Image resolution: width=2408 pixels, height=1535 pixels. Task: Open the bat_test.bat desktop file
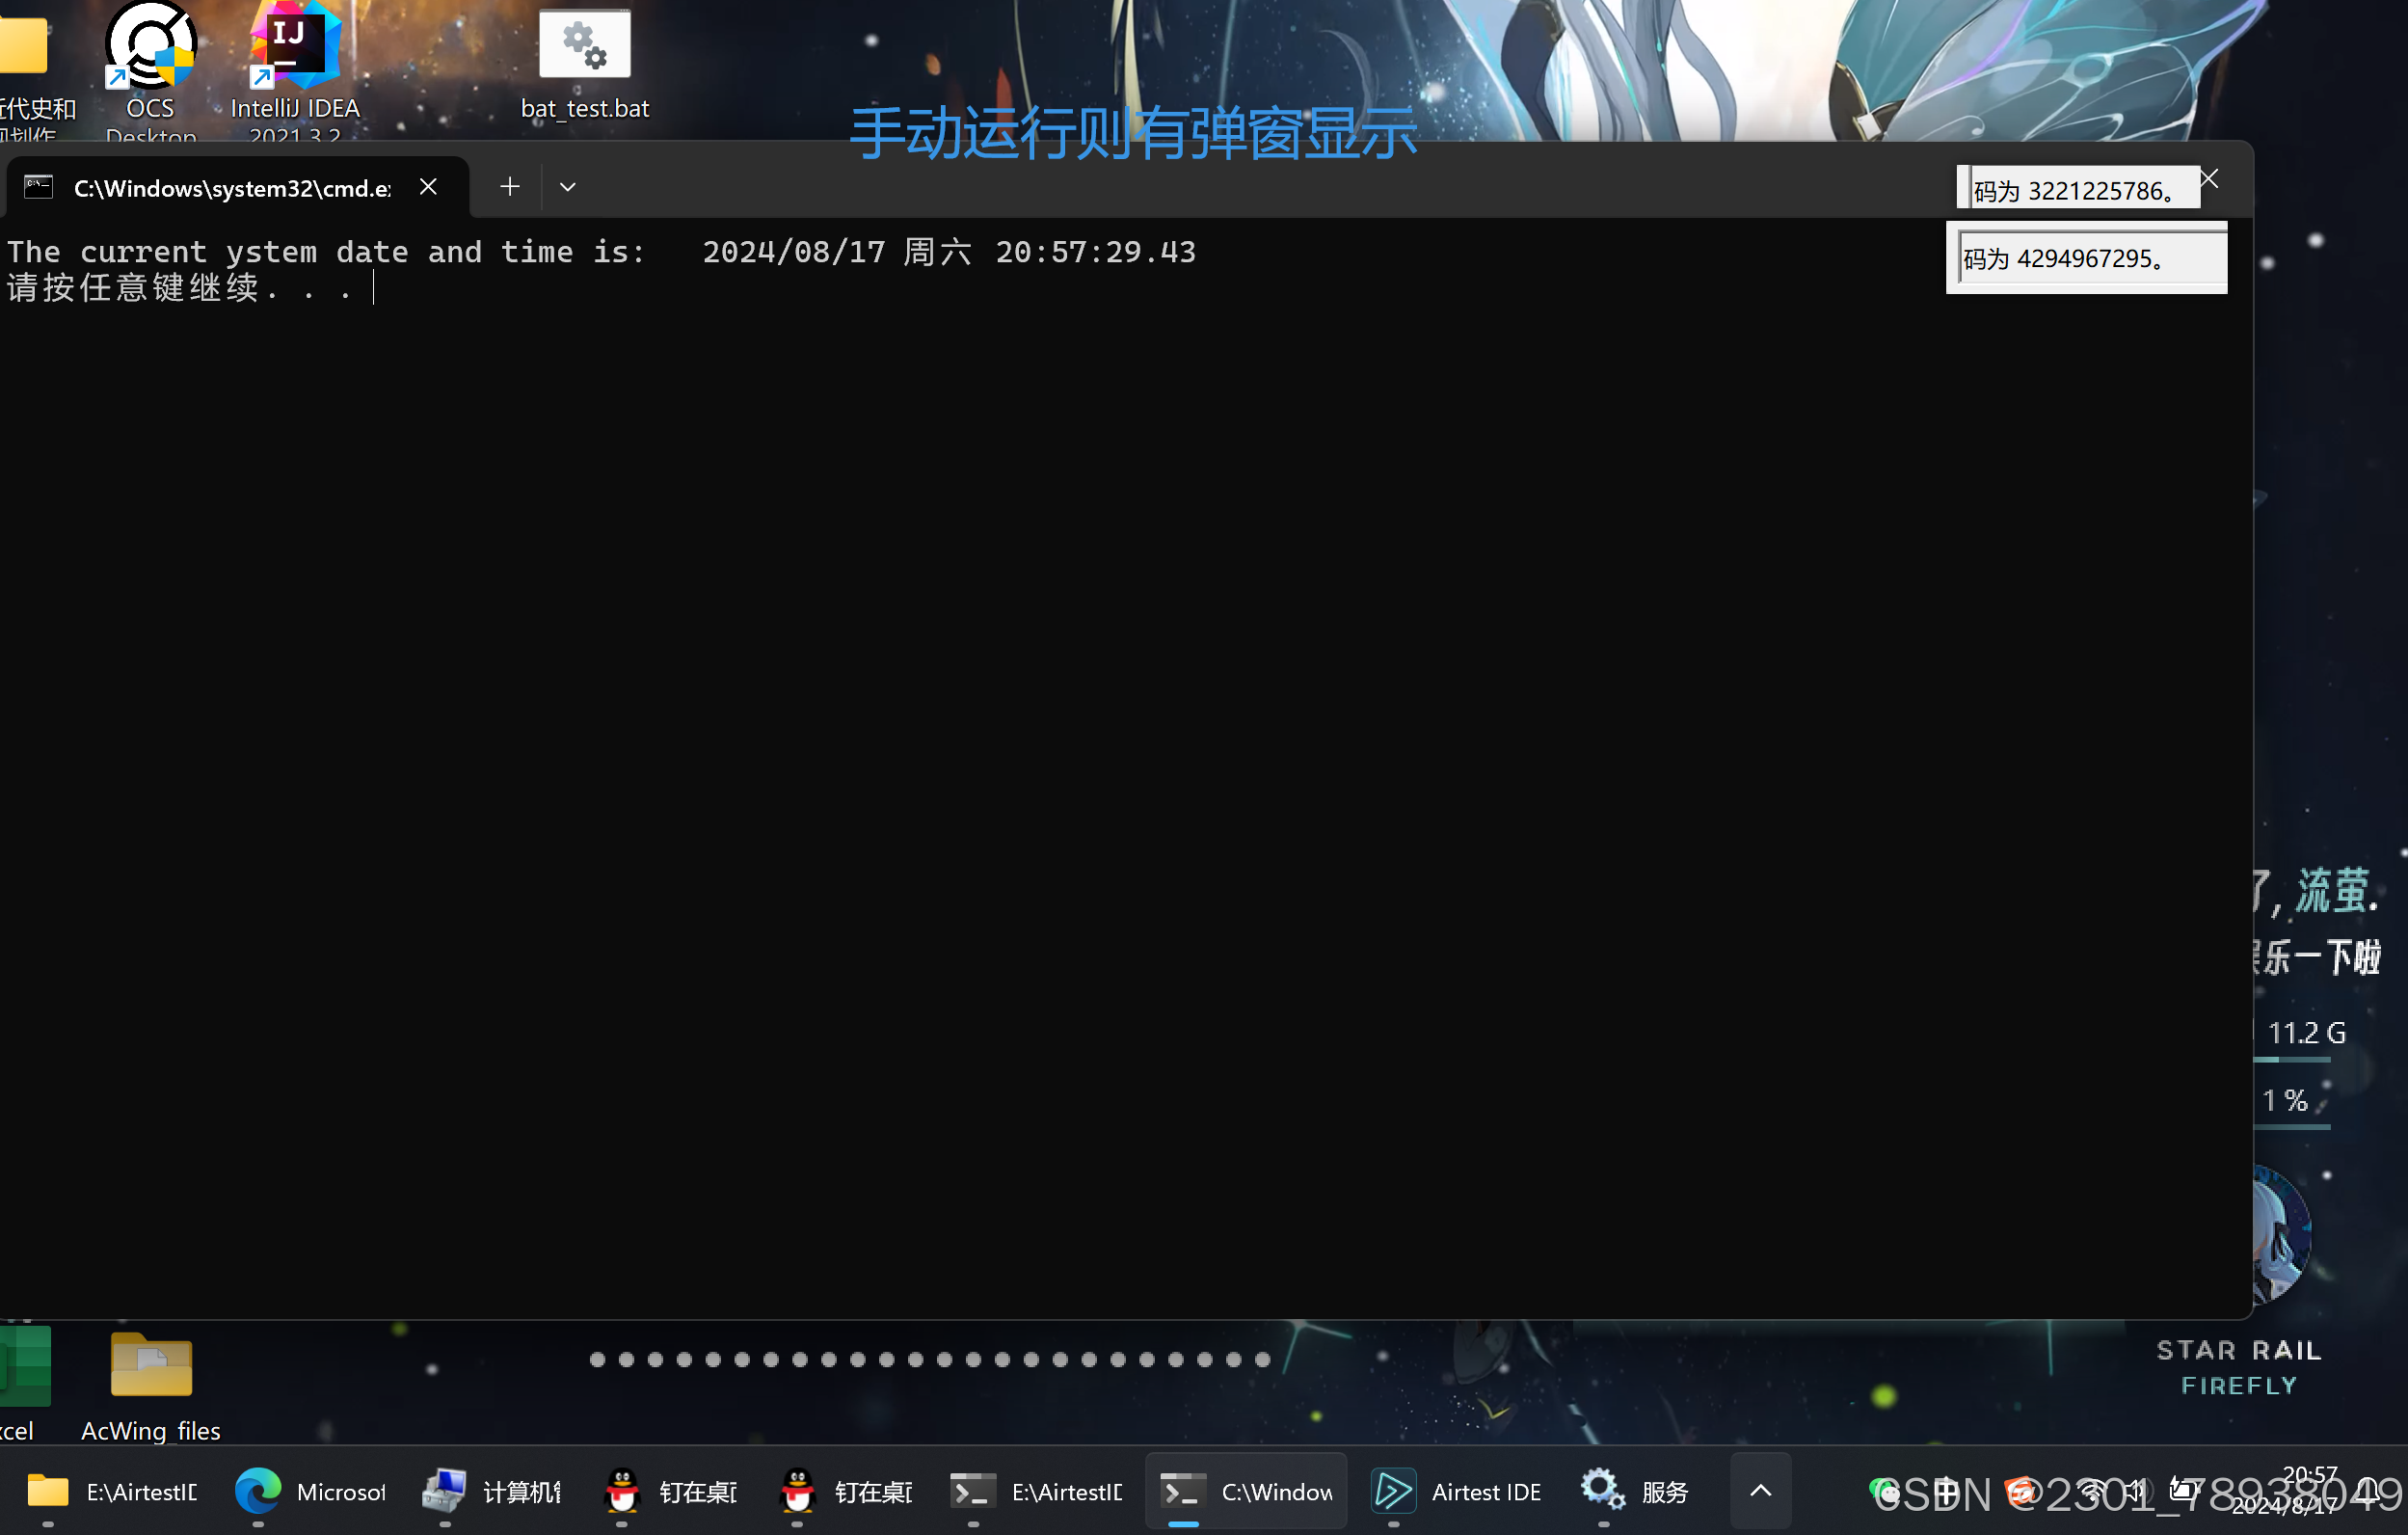pos(585,65)
